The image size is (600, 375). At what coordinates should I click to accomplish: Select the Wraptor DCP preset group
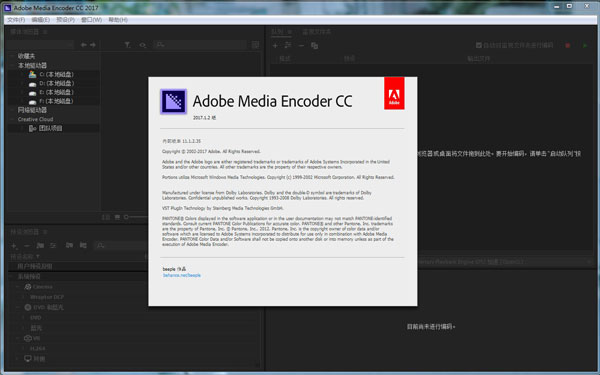[47, 297]
